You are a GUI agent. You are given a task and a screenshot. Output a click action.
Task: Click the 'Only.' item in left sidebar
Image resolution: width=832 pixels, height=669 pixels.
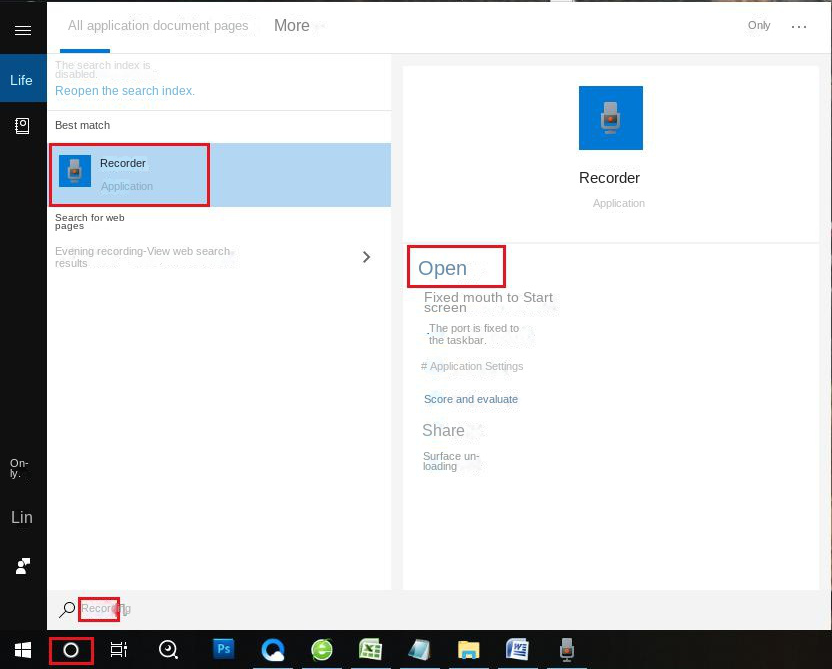(x=19, y=468)
